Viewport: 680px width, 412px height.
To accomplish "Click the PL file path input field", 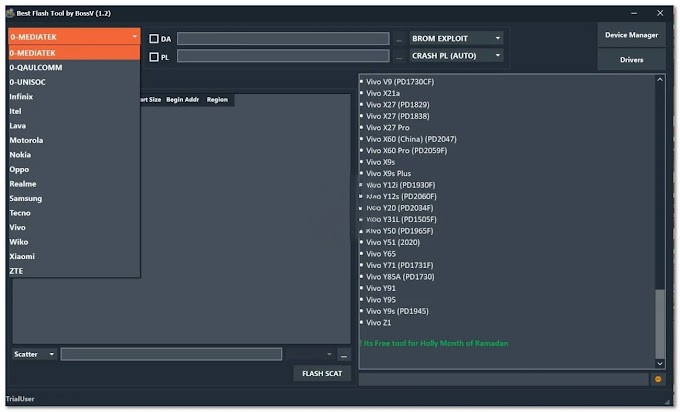I will point(283,56).
